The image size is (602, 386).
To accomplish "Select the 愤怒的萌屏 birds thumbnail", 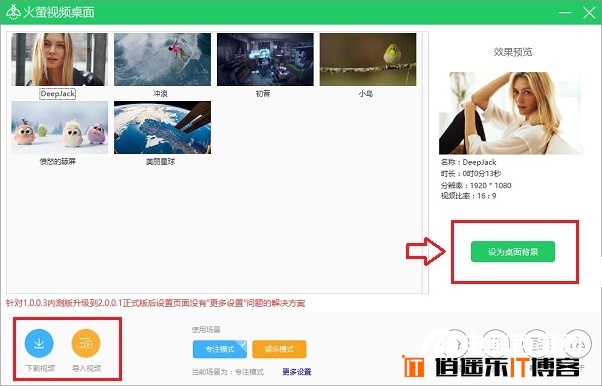I will point(60,128).
